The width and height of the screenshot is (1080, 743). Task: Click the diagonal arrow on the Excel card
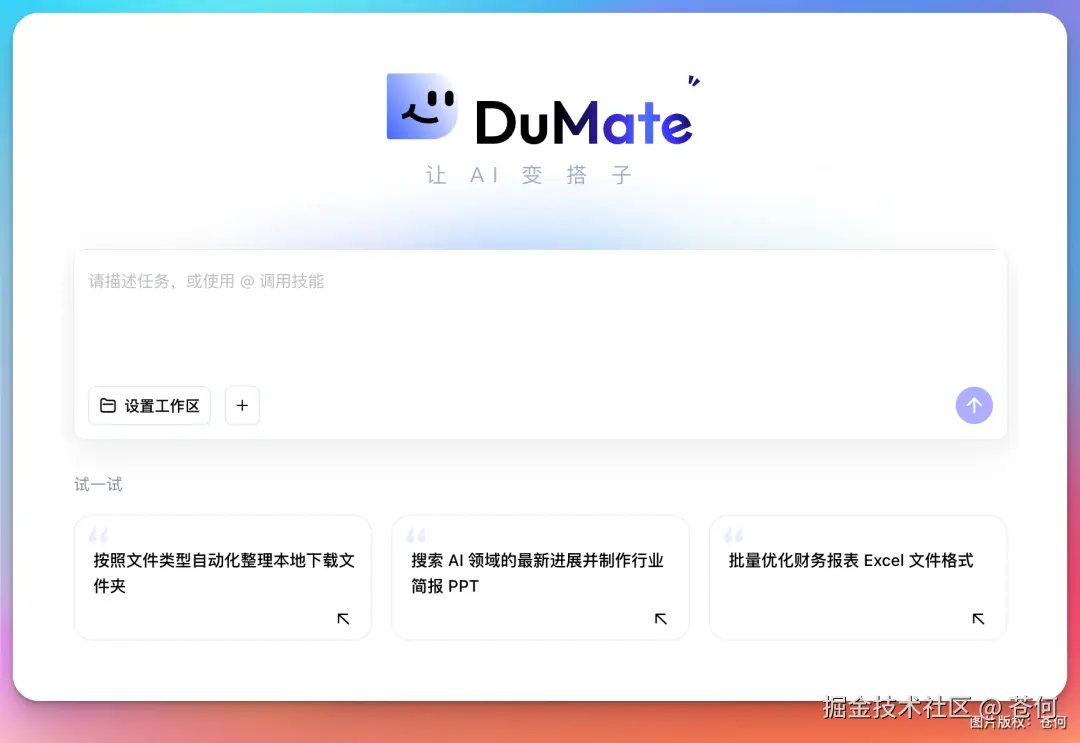pyautogui.click(x=978, y=619)
